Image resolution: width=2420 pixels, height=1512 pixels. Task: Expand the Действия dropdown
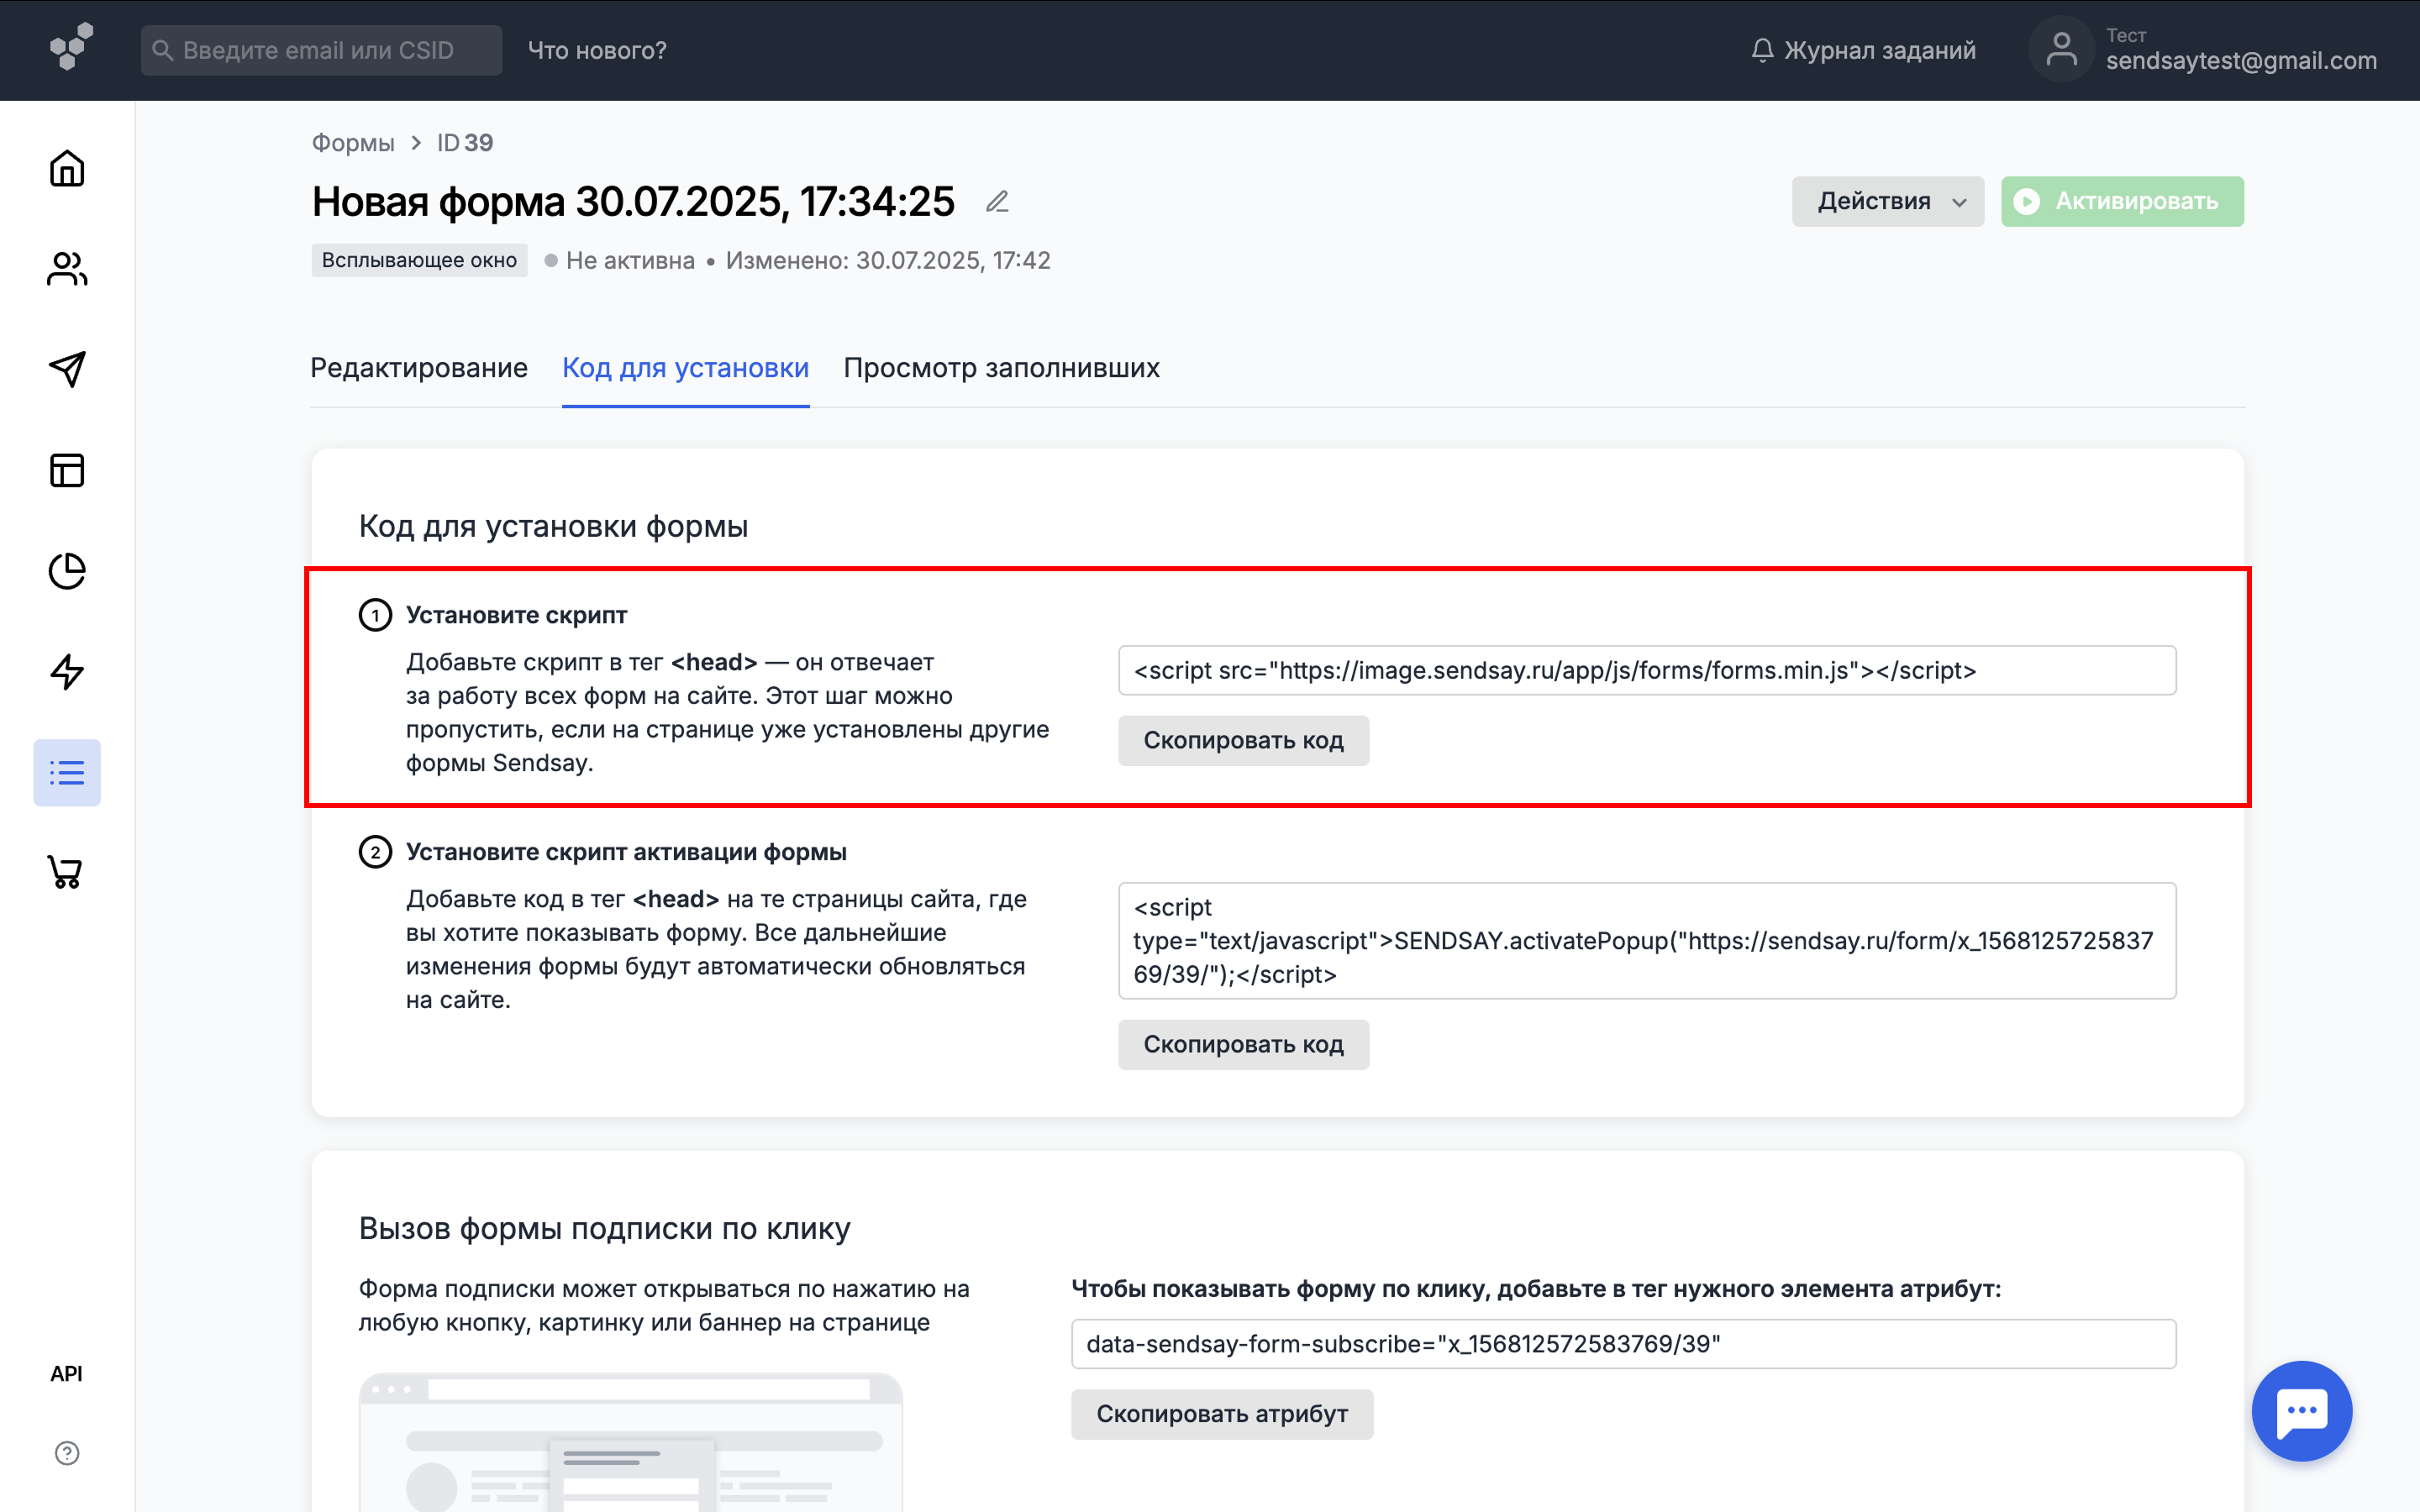[x=1887, y=202]
